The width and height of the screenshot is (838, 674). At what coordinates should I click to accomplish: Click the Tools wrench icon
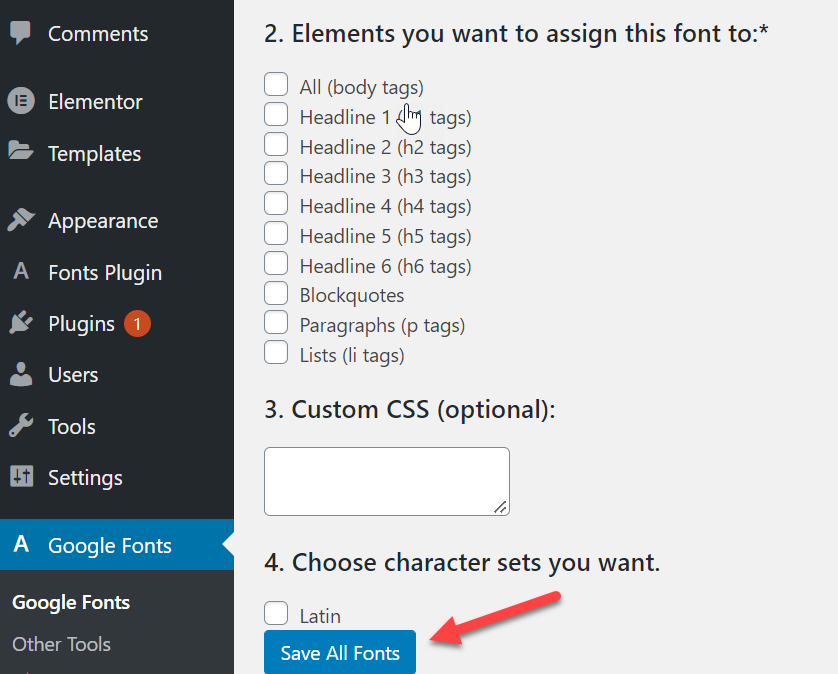point(21,425)
